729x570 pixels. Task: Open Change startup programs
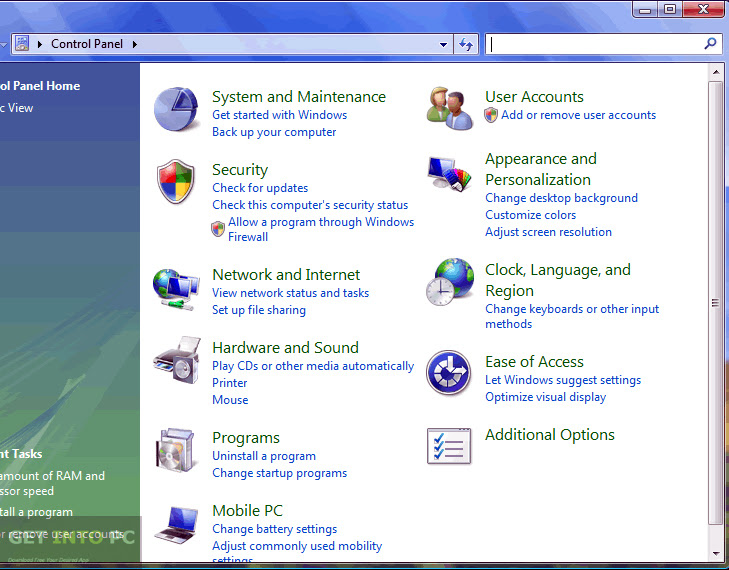click(279, 473)
